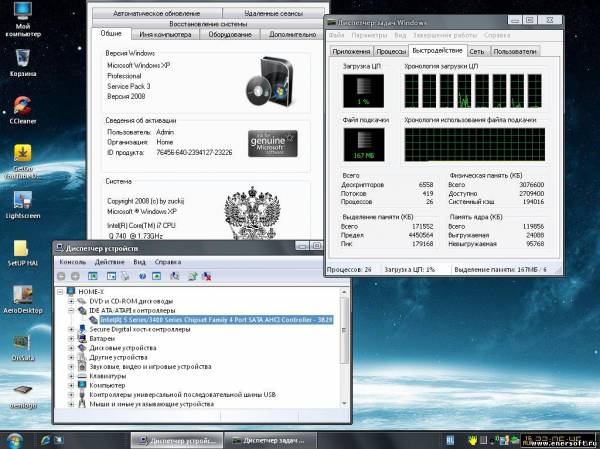Click the HOME-X computer icon in device tree

coord(71,291)
